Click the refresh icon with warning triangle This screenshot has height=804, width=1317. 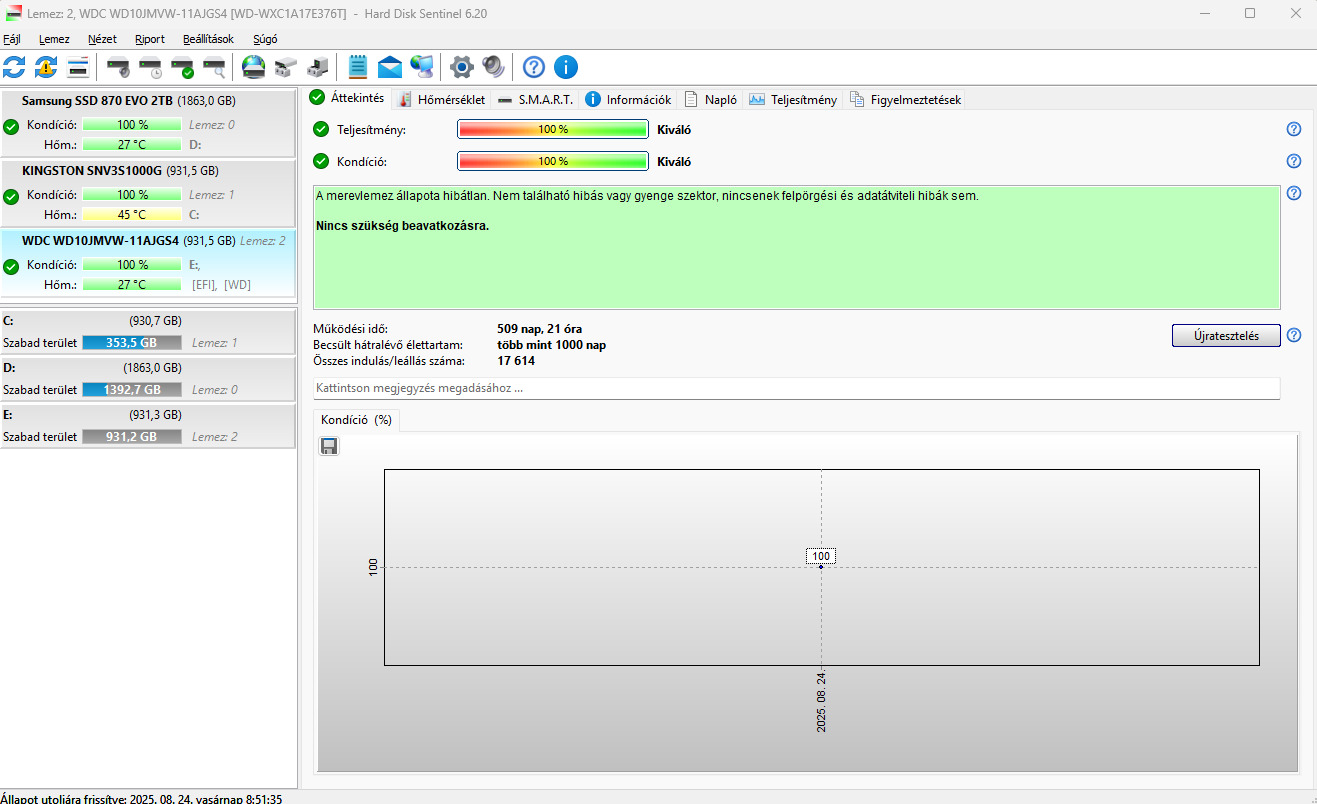pyautogui.click(x=46, y=67)
